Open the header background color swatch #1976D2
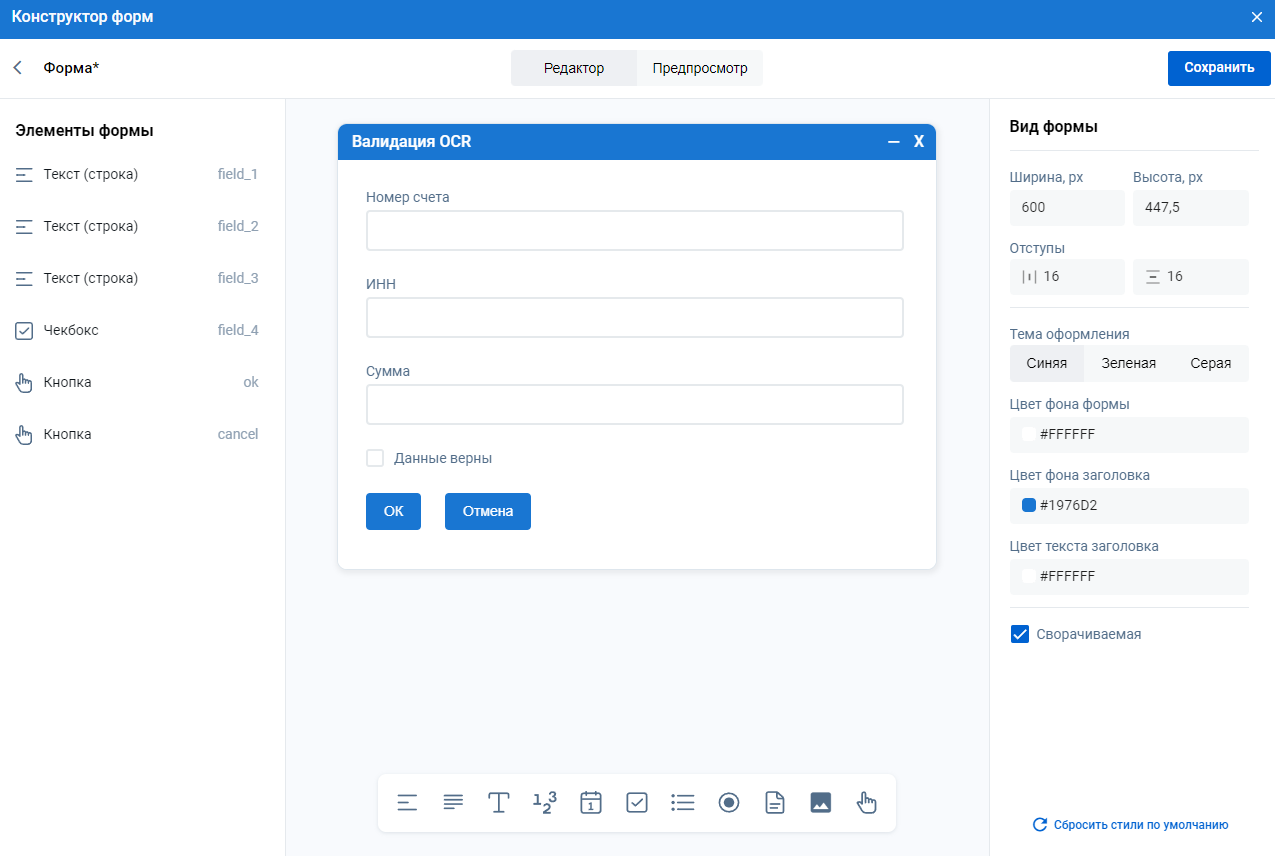The image size is (1275, 858). point(1028,506)
